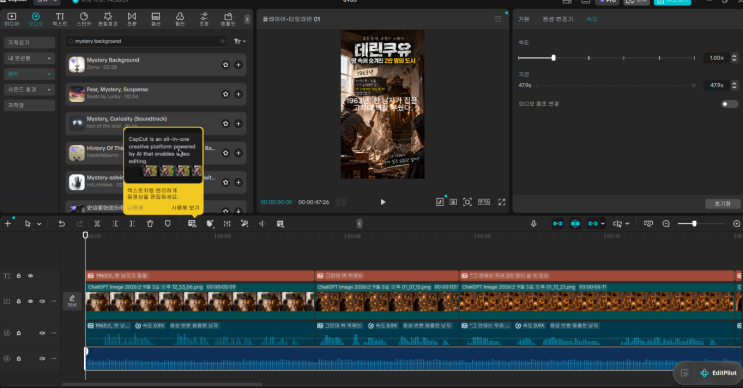Toggle the audio pitch change switch

point(729,104)
